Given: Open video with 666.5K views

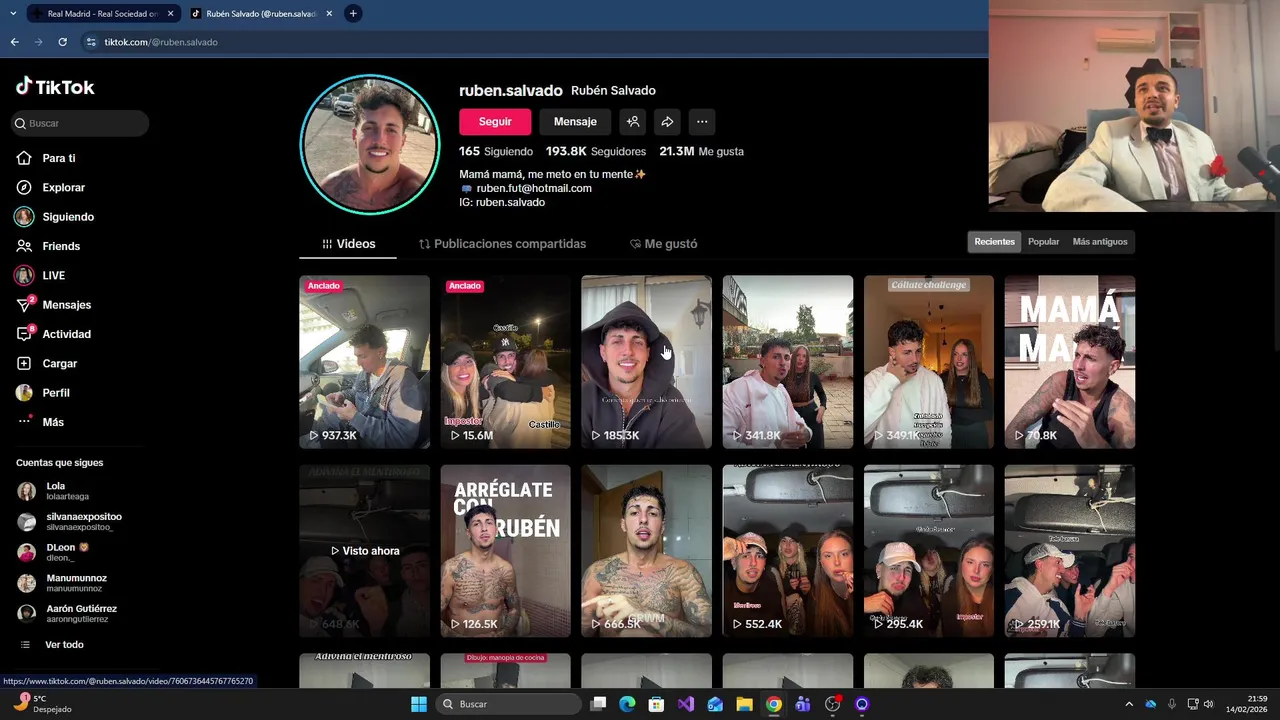Looking at the screenshot, I should click(646, 551).
